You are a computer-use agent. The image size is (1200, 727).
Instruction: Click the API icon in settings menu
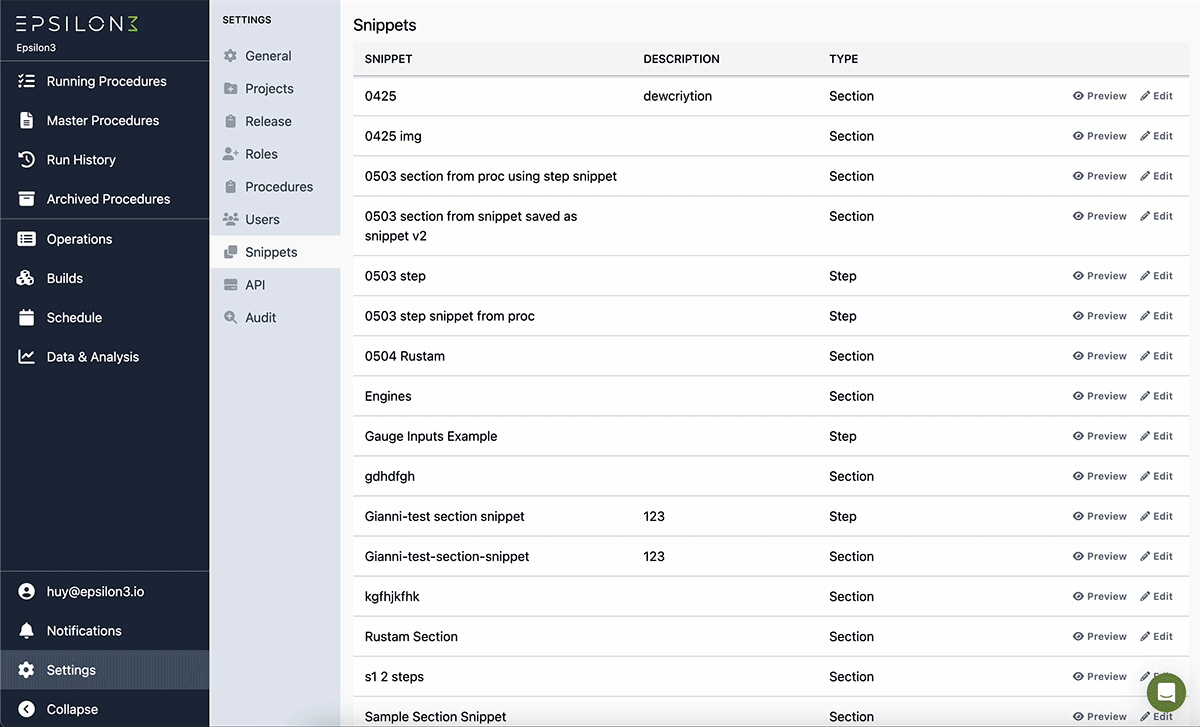click(230, 285)
